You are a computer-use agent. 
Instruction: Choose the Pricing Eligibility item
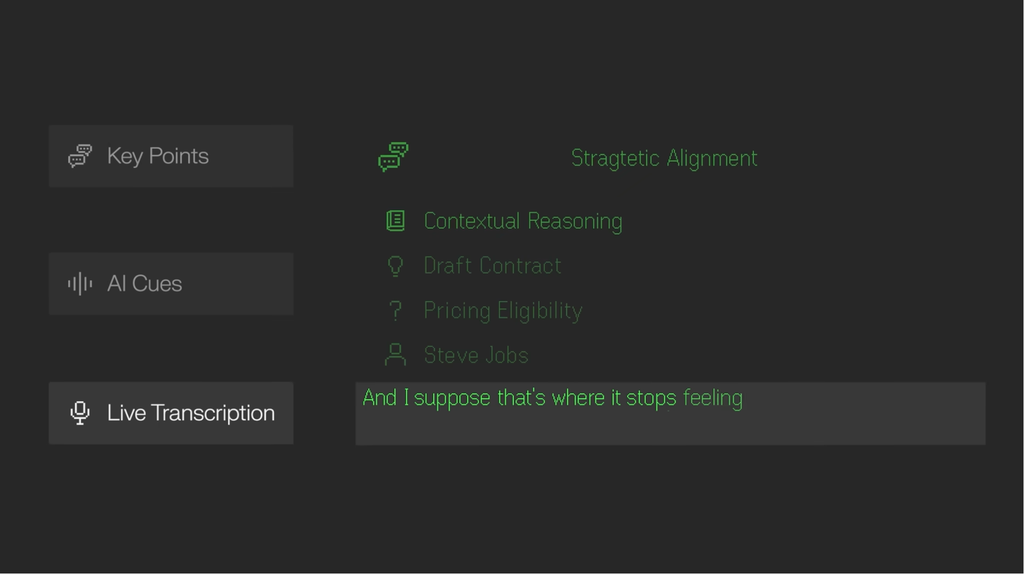pyautogui.click(x=503, y=311)
